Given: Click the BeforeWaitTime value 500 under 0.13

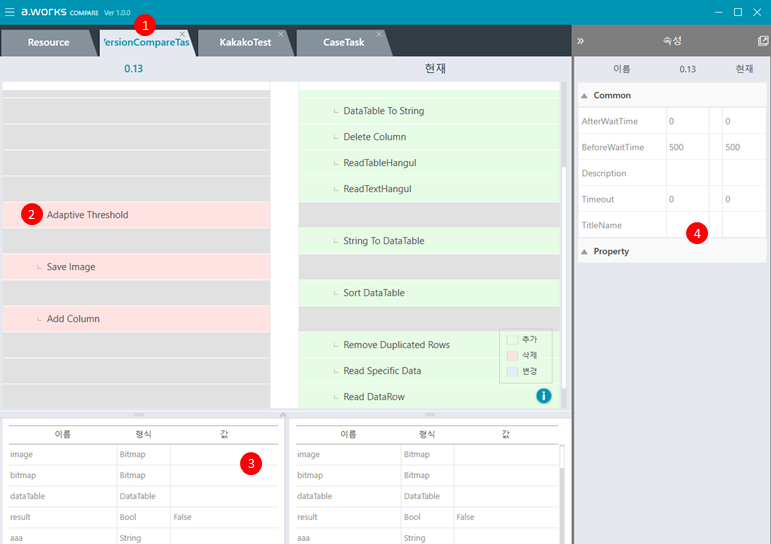Looking at the screenshot, I should 677,147.
